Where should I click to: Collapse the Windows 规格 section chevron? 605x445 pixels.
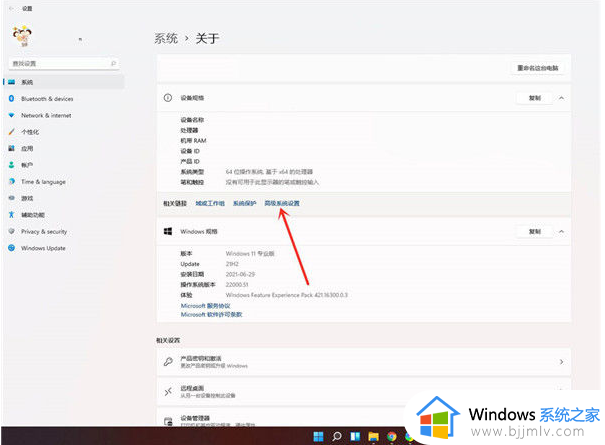(561, 232)
